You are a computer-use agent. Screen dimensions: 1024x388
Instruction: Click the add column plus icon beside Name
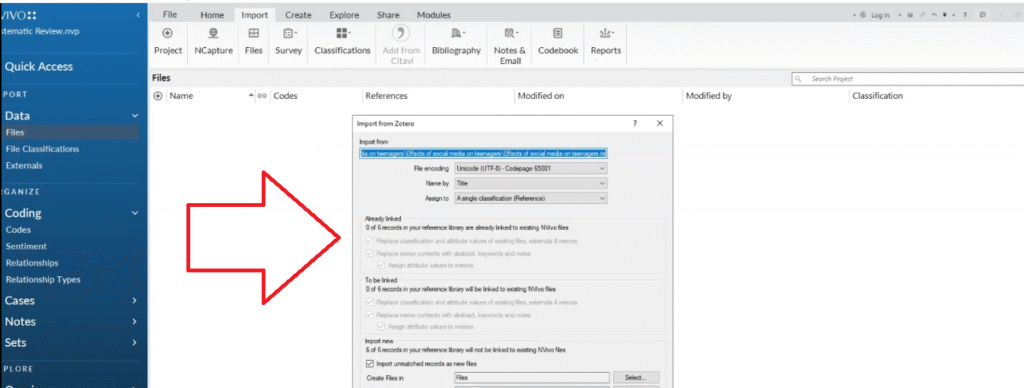pos(157,96)
